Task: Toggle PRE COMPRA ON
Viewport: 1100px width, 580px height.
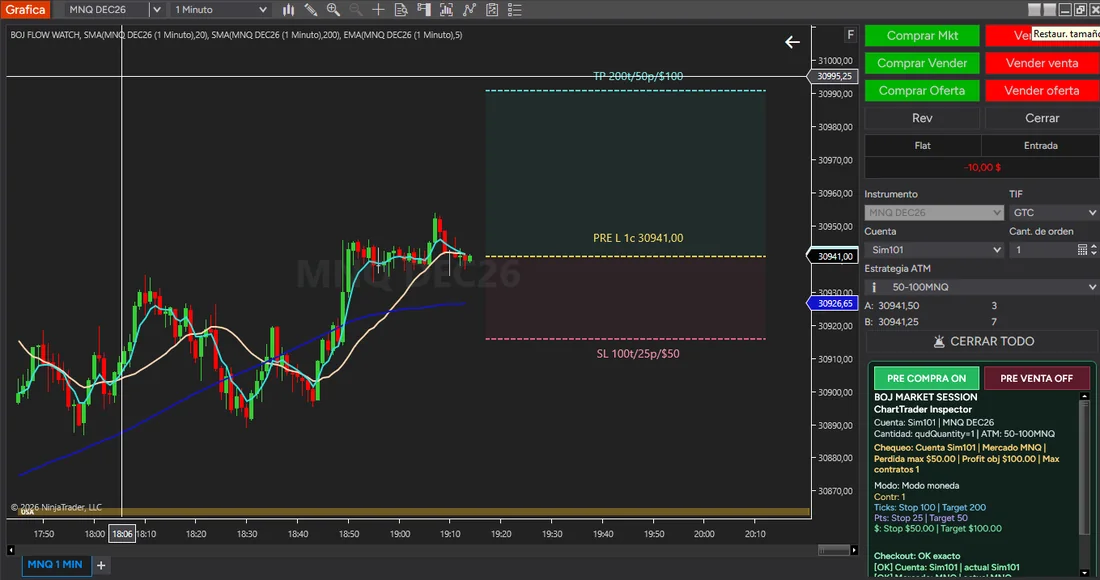Action: [926, 378]
